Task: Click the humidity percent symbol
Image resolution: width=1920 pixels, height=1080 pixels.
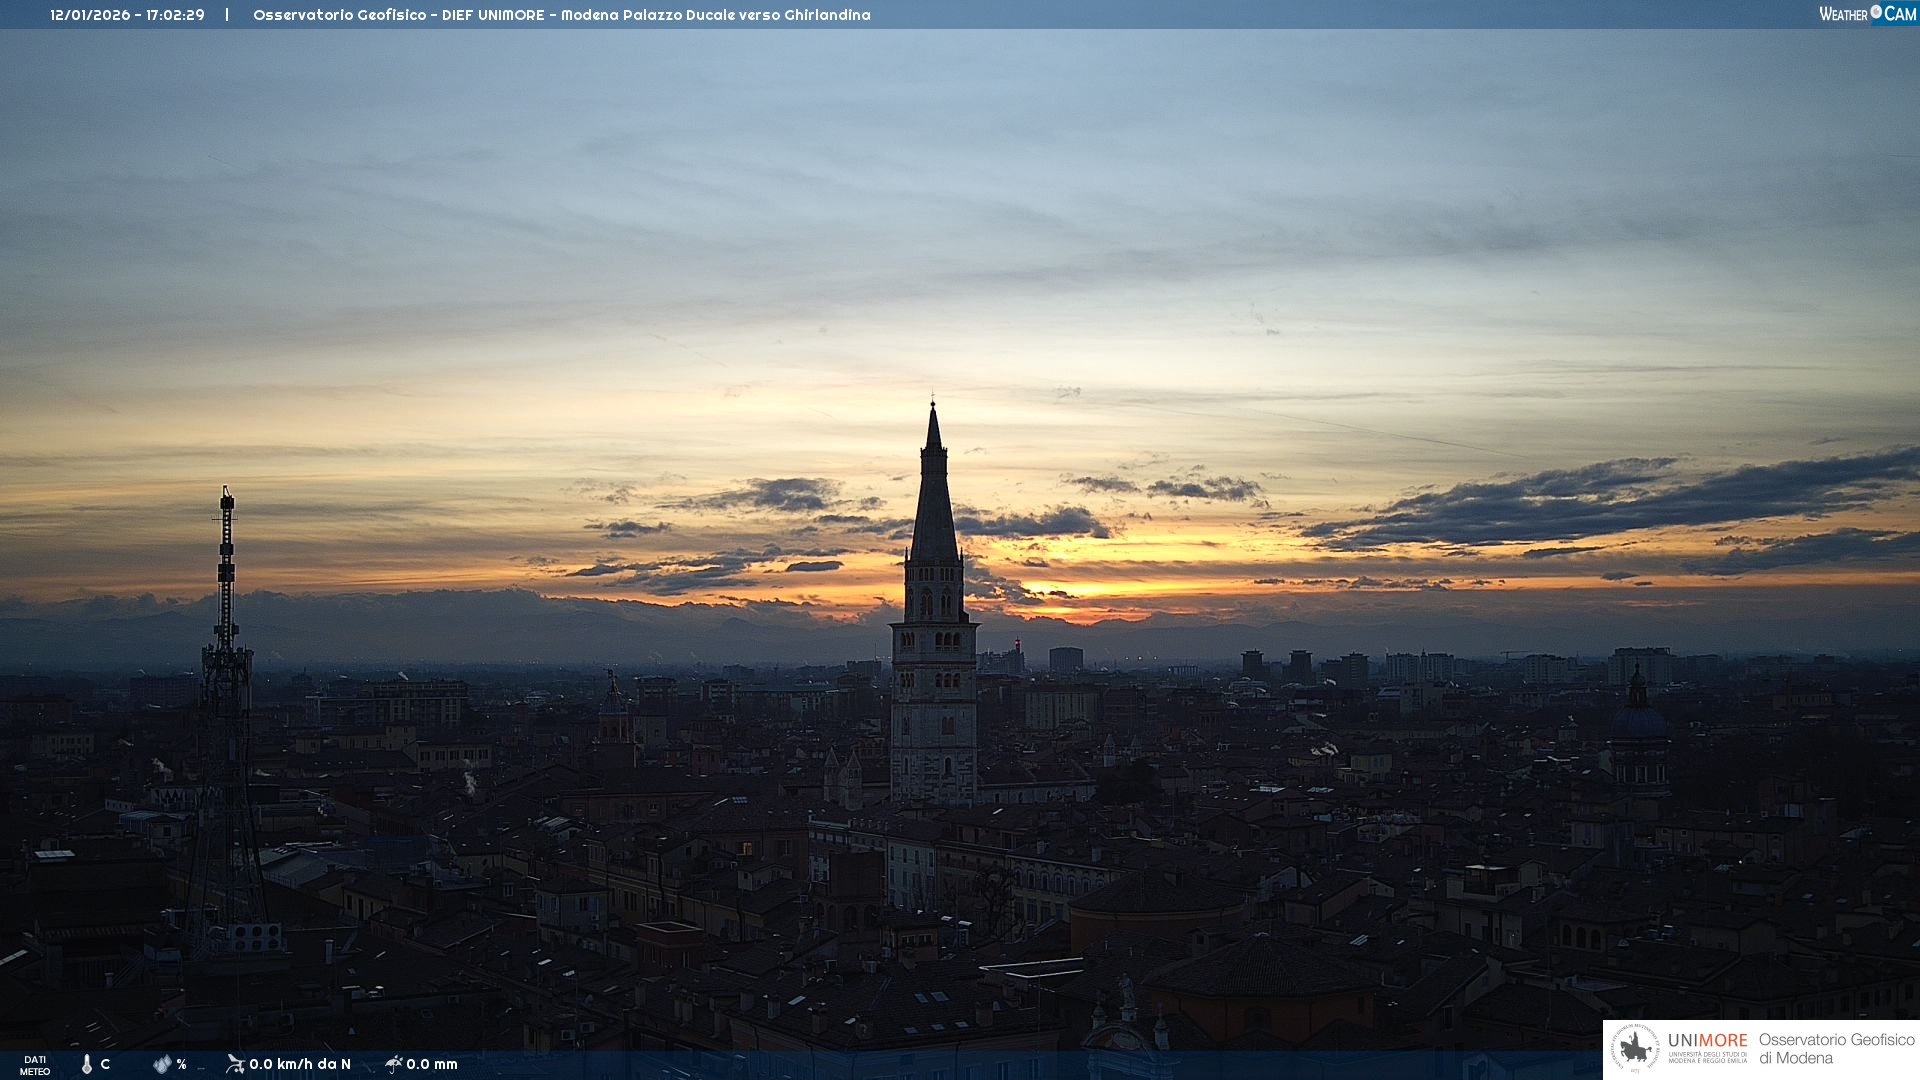Action: tap(181, 1064)
